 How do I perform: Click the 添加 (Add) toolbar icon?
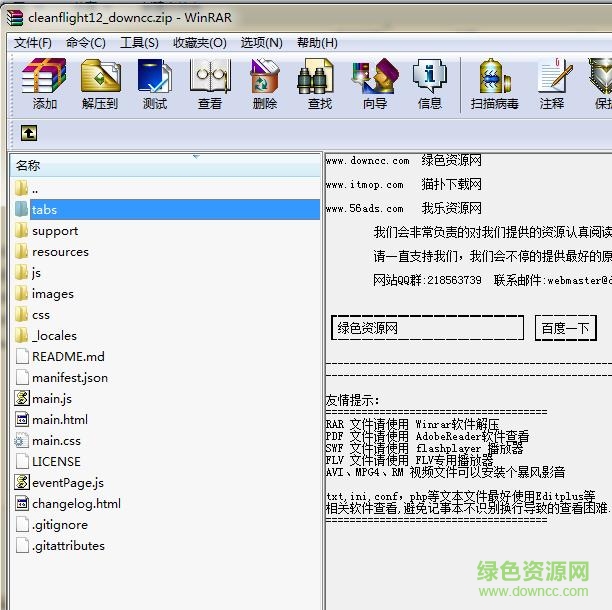44,84
